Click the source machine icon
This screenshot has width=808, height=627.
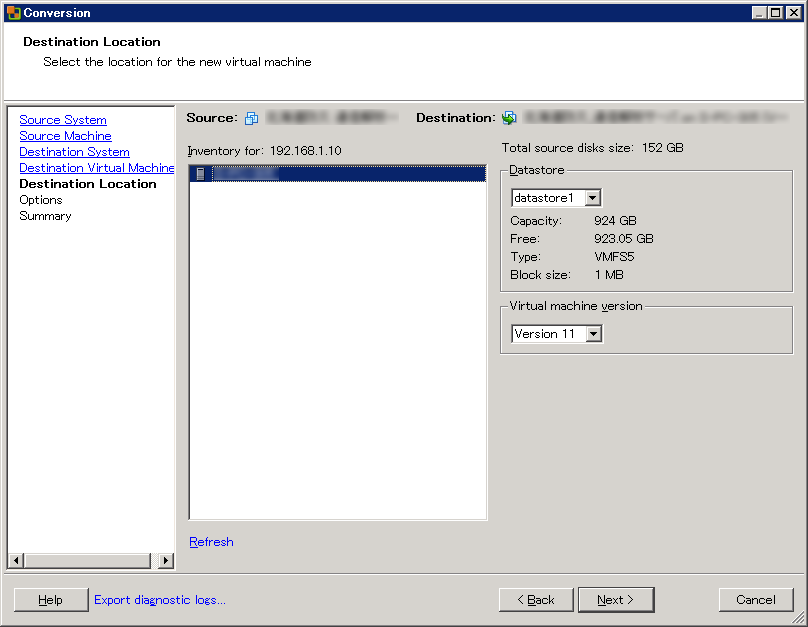pyautogui.click(x=252, y=118)
